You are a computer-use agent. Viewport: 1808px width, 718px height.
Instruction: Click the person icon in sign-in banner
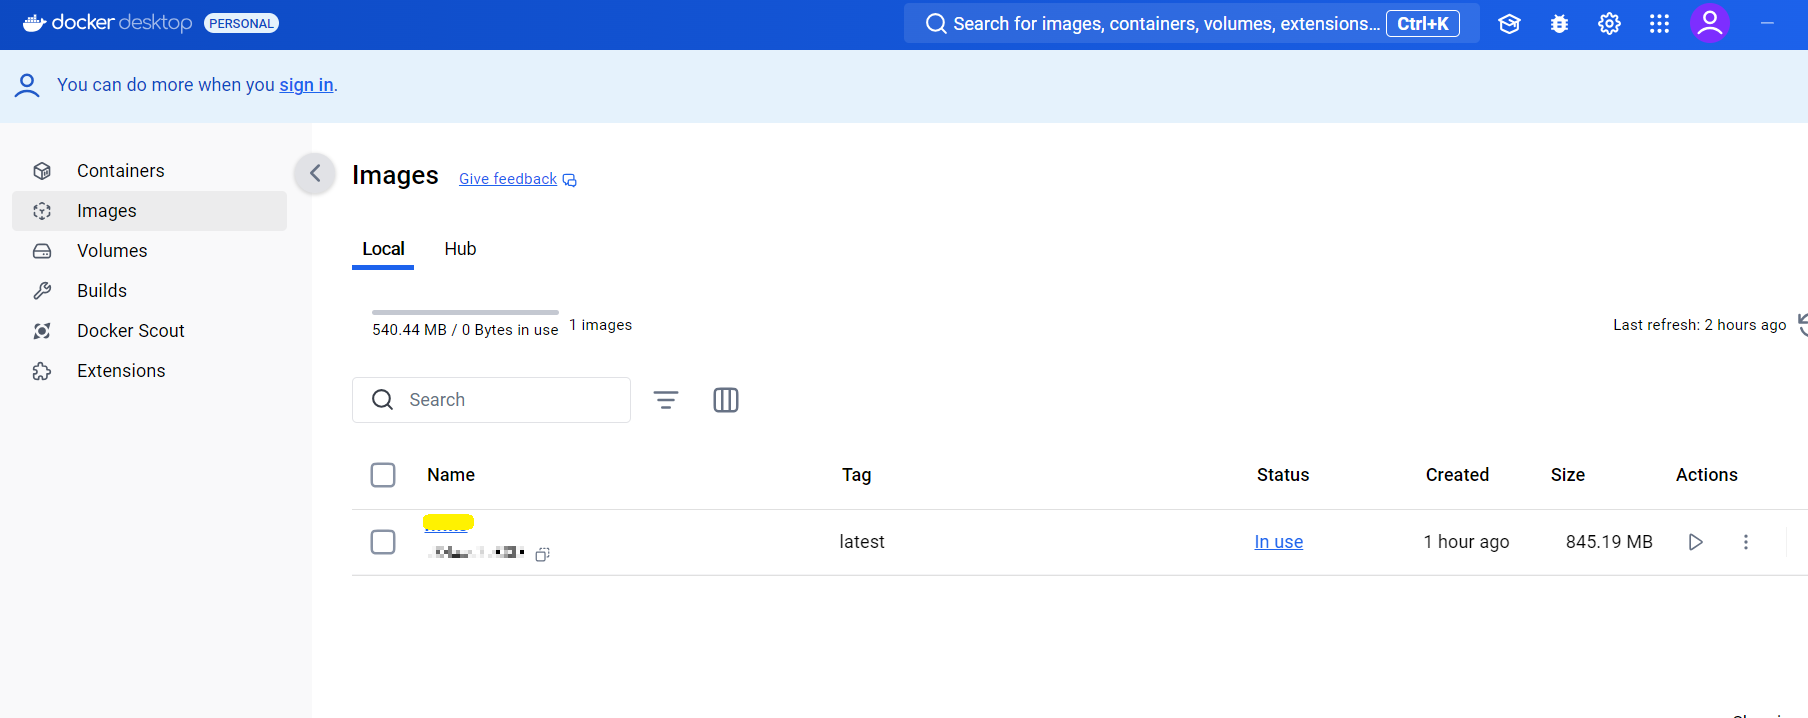(27, 86)
